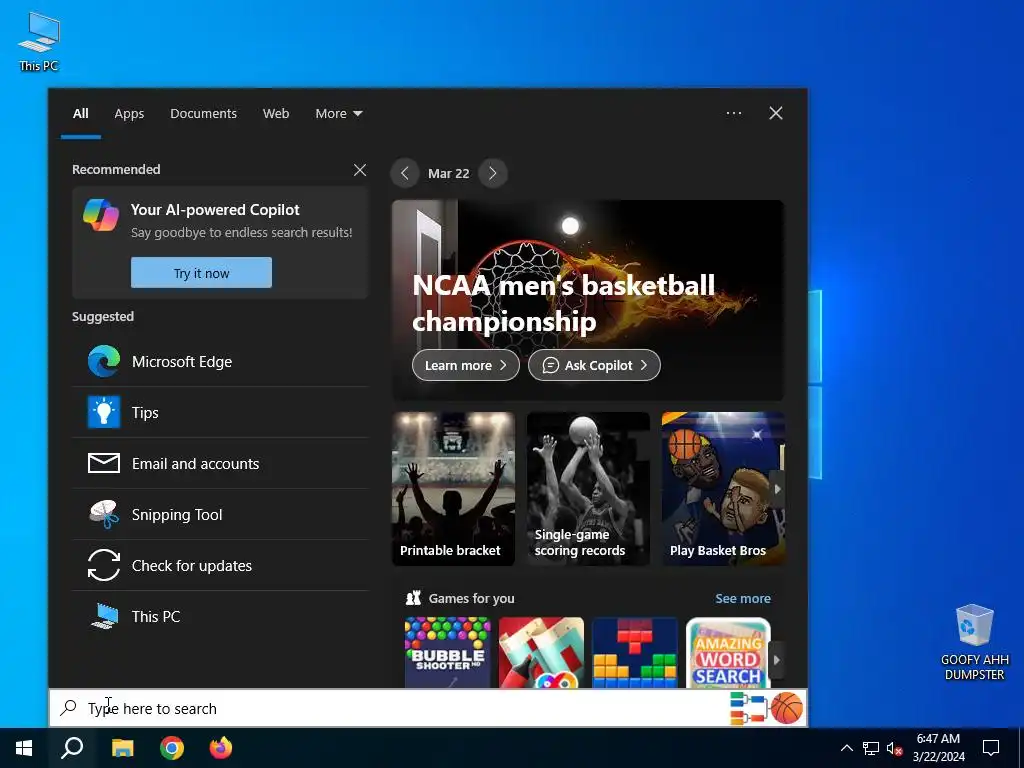Screen dimensions: 1024x768
Task: Launch Firefox from the taskbar
Action: pyautogui.click(x=221, y=748)
